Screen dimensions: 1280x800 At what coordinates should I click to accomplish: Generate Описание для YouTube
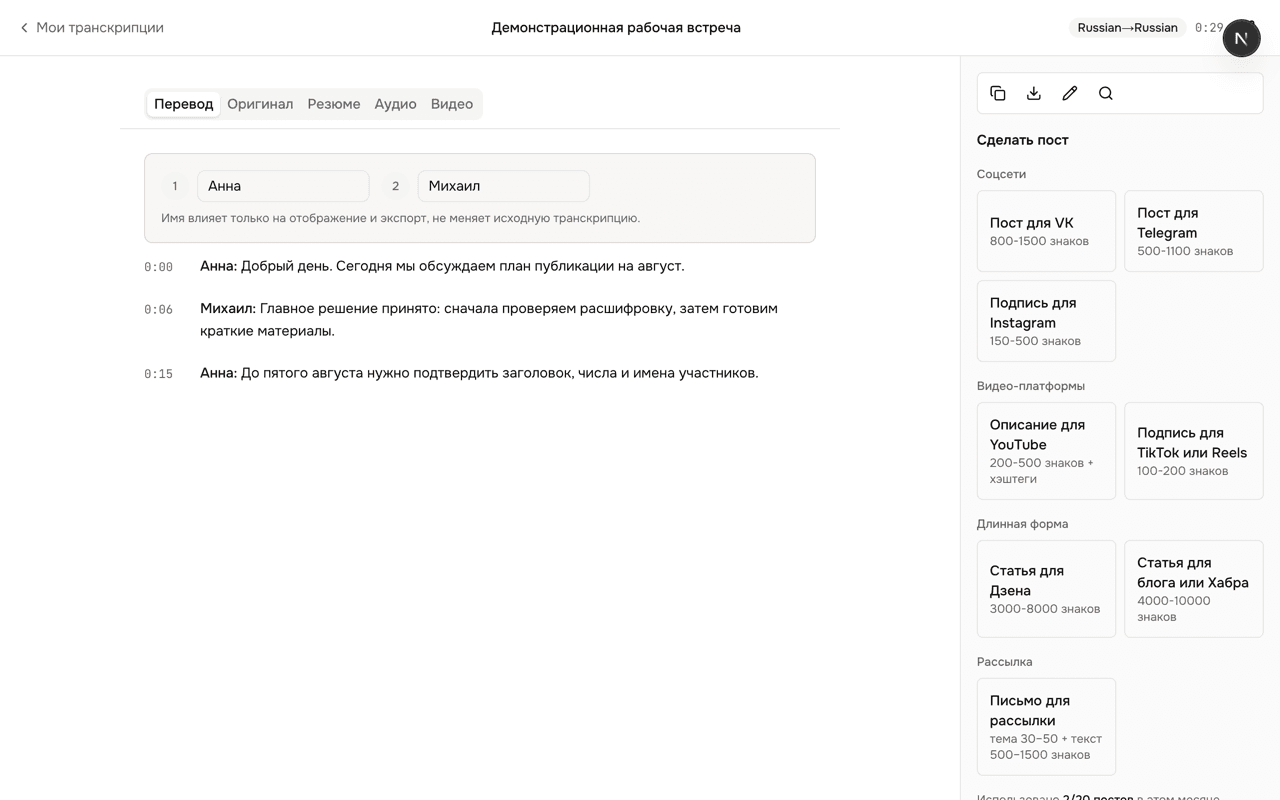click(1046, 451)
